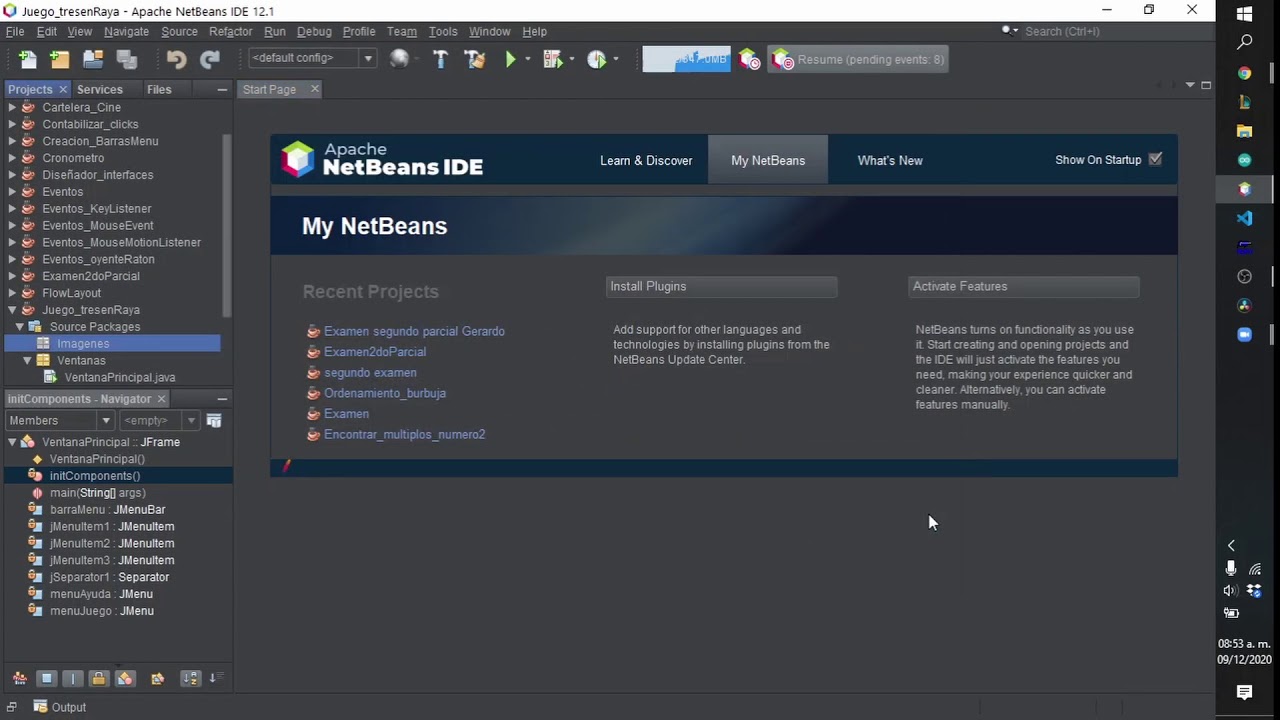Open the What's New tab

[x=890, y=160]
